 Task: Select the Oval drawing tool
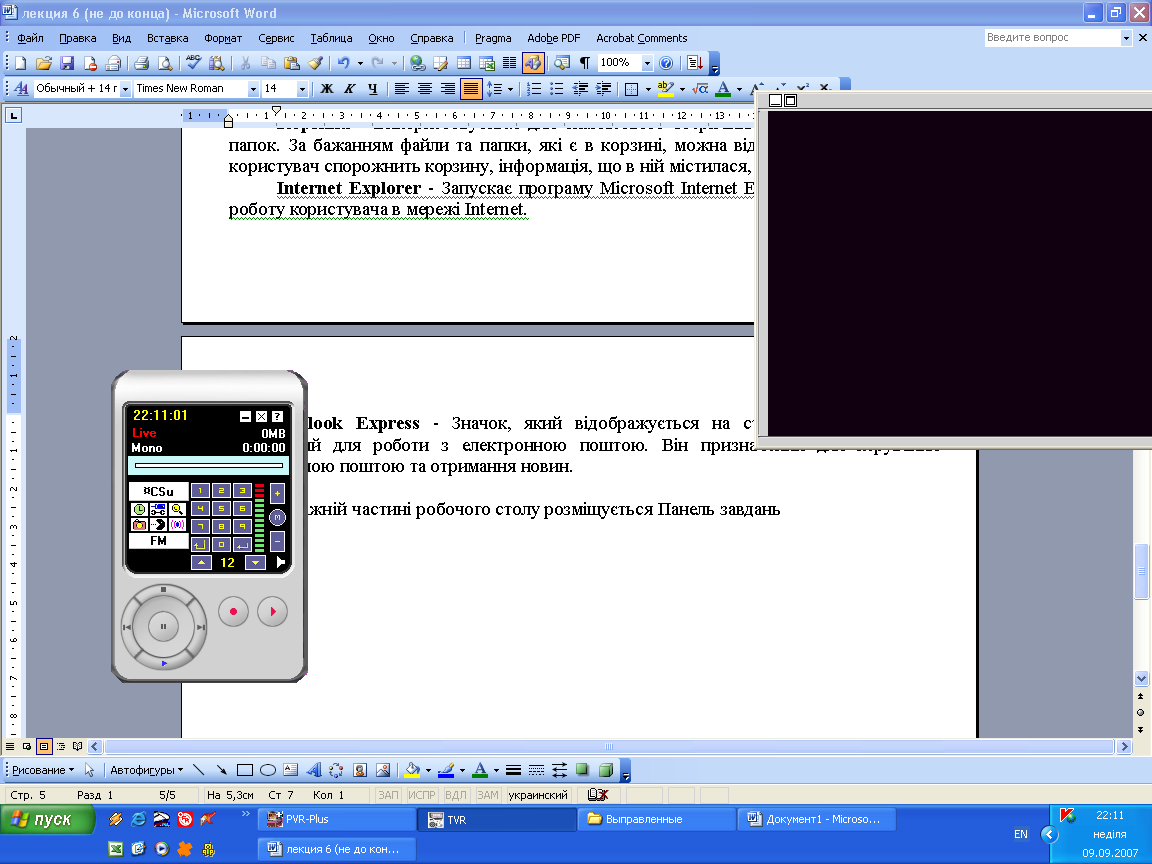tap(267, 770)
